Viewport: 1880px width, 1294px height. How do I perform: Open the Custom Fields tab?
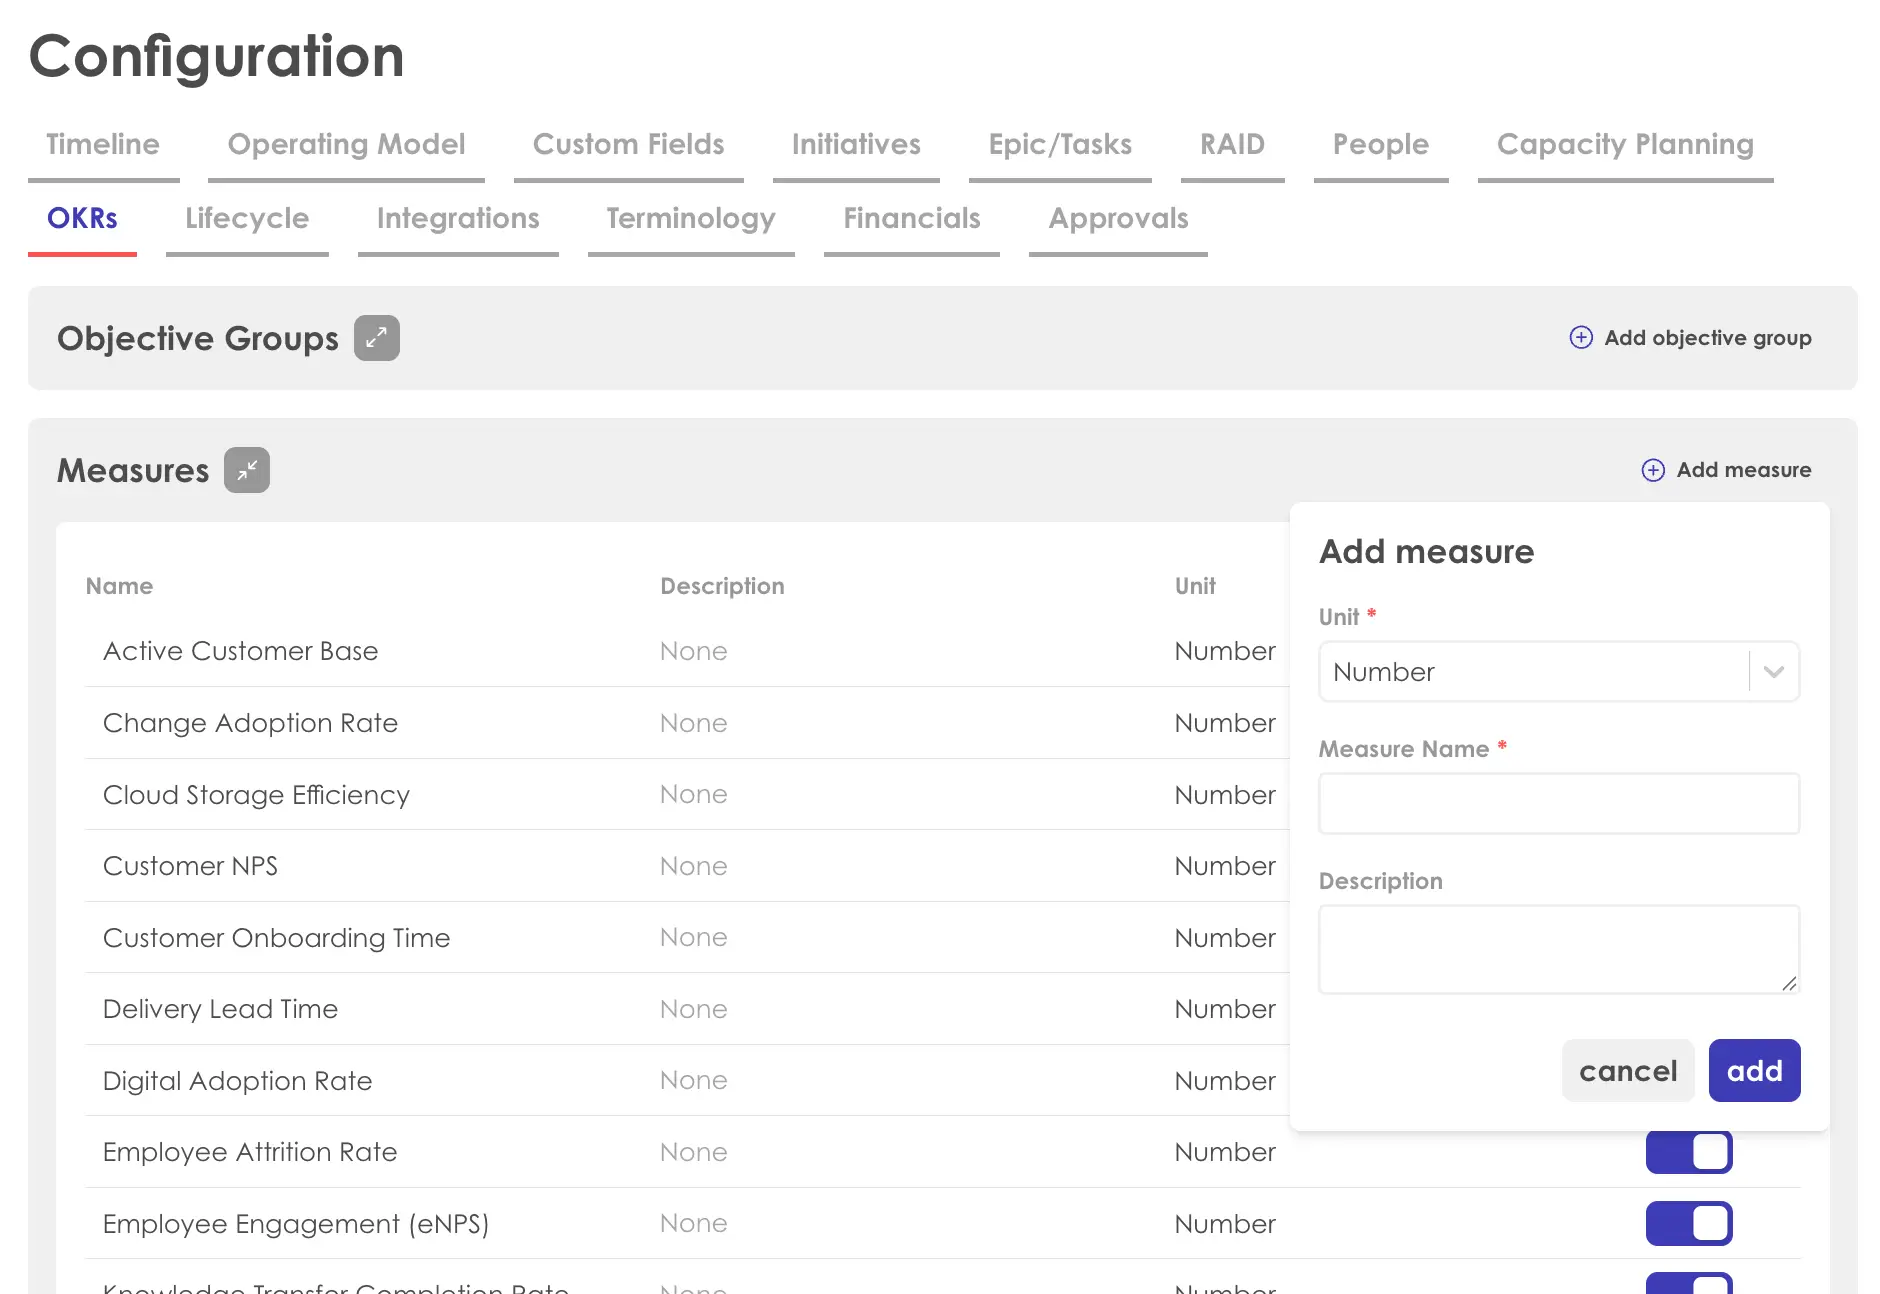[628, 145]
